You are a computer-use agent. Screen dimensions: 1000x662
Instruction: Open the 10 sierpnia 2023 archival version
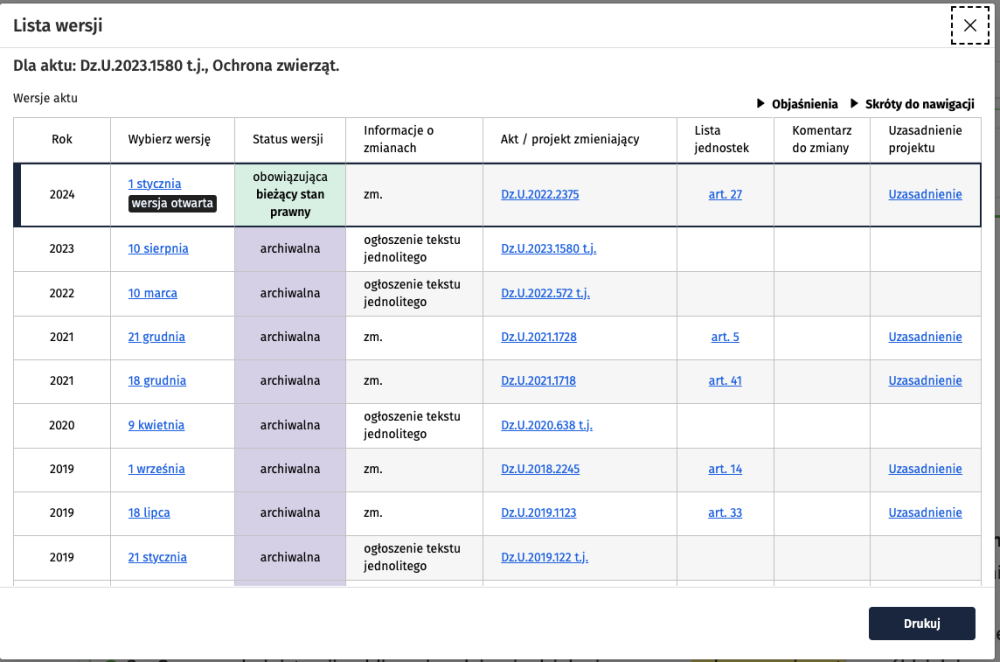(x=157, y=249)
